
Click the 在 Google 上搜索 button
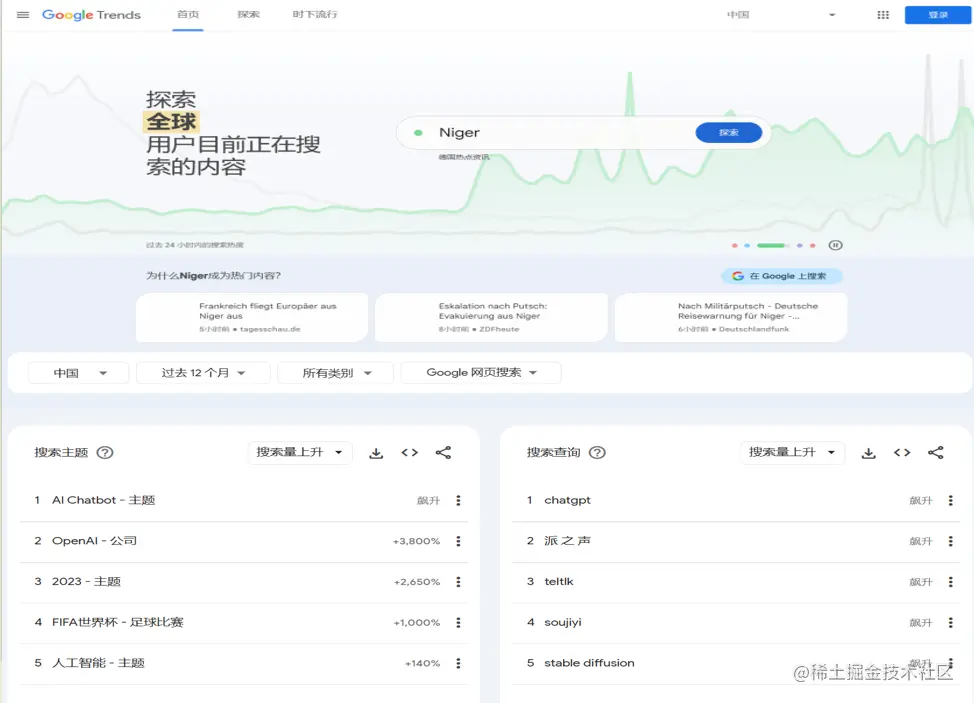(781, 276)
